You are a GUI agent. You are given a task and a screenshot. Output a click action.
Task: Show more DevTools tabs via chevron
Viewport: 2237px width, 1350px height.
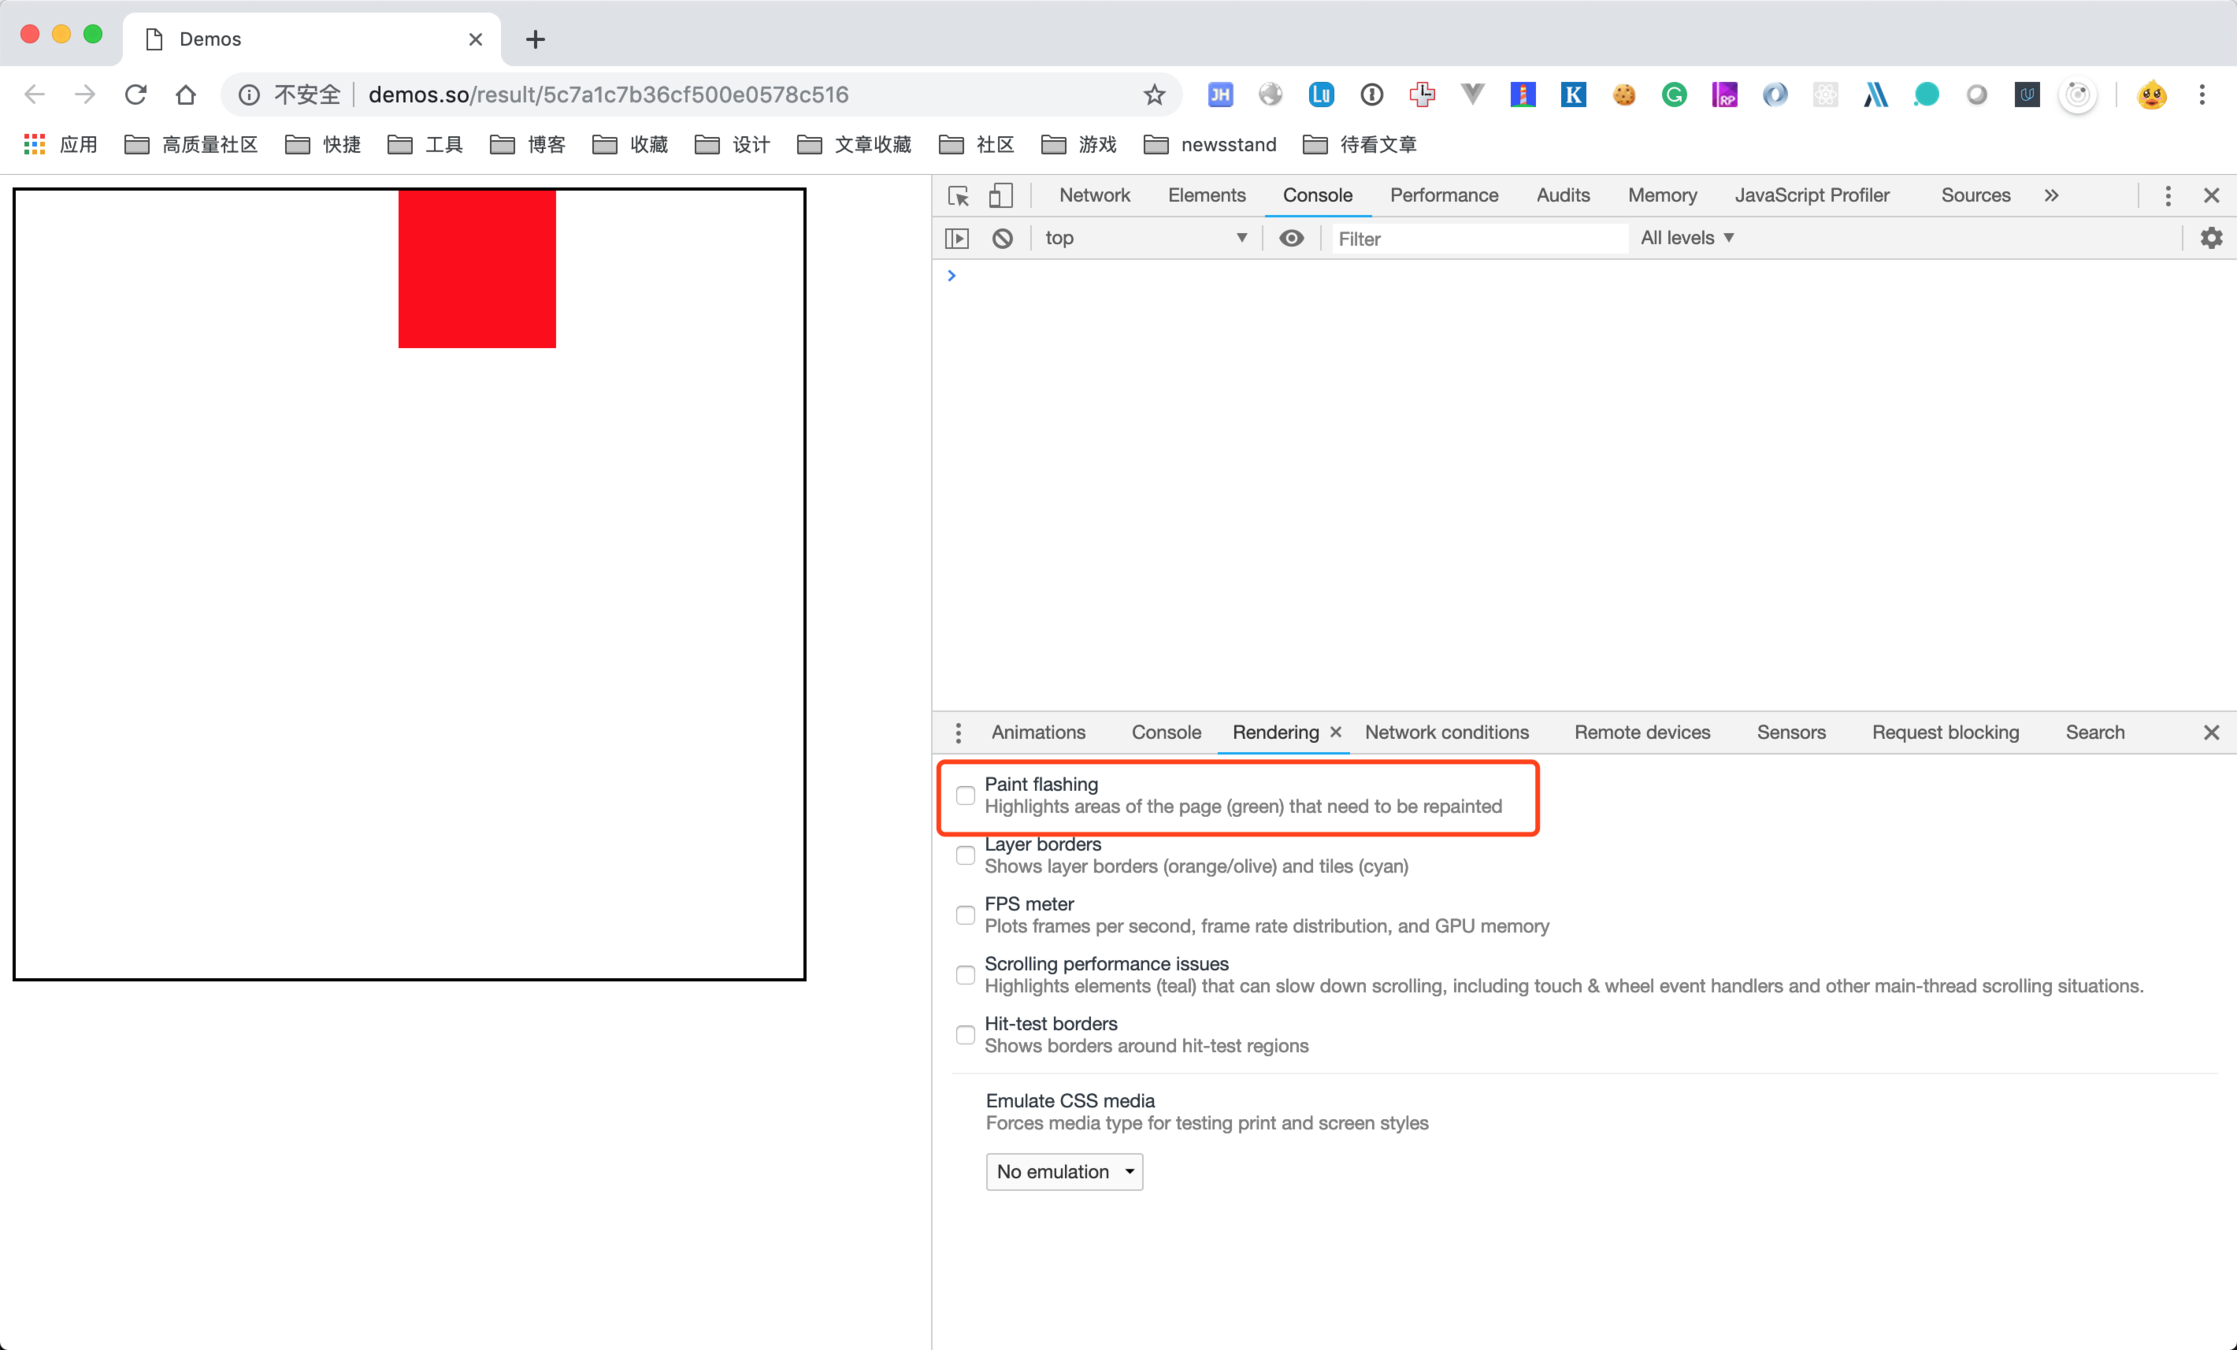tap(2051, 195)
